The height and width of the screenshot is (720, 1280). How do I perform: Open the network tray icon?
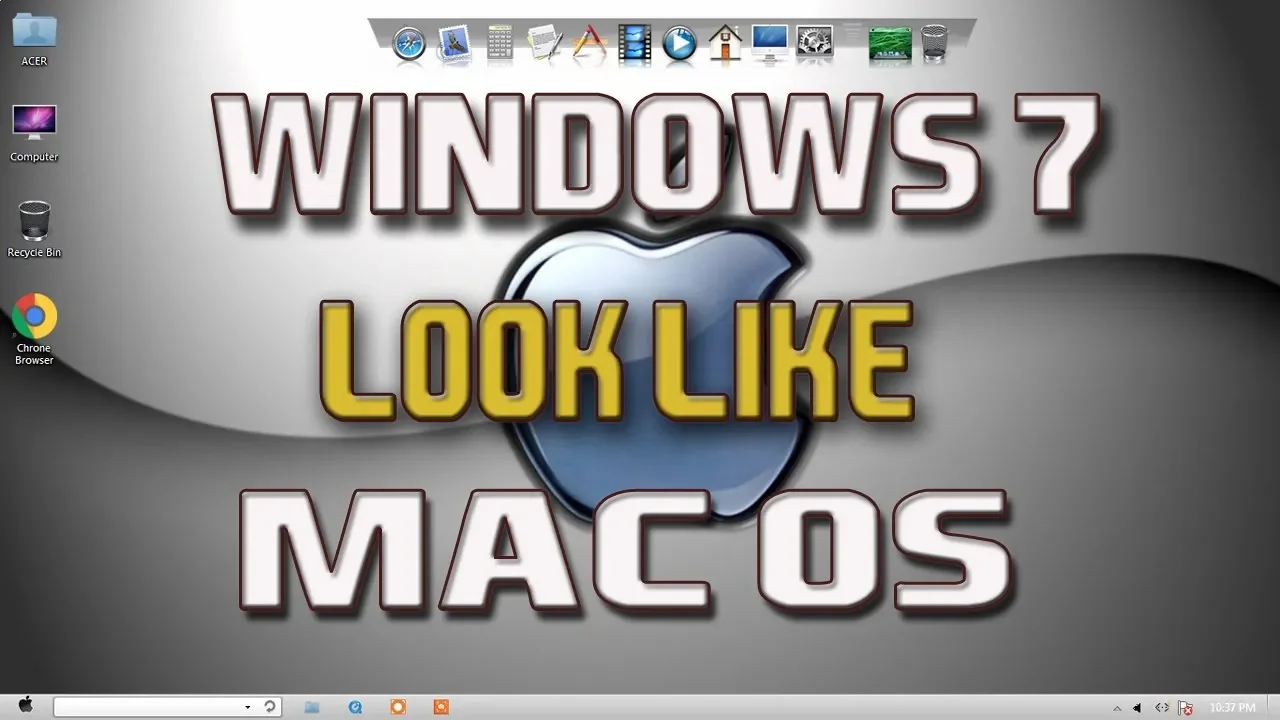tap(1162, 708)
